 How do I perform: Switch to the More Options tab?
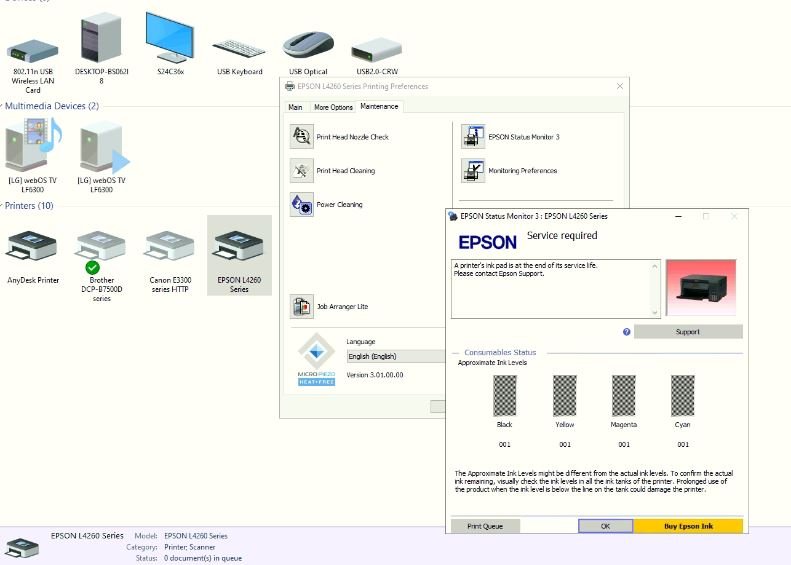[x=333, y=107]
